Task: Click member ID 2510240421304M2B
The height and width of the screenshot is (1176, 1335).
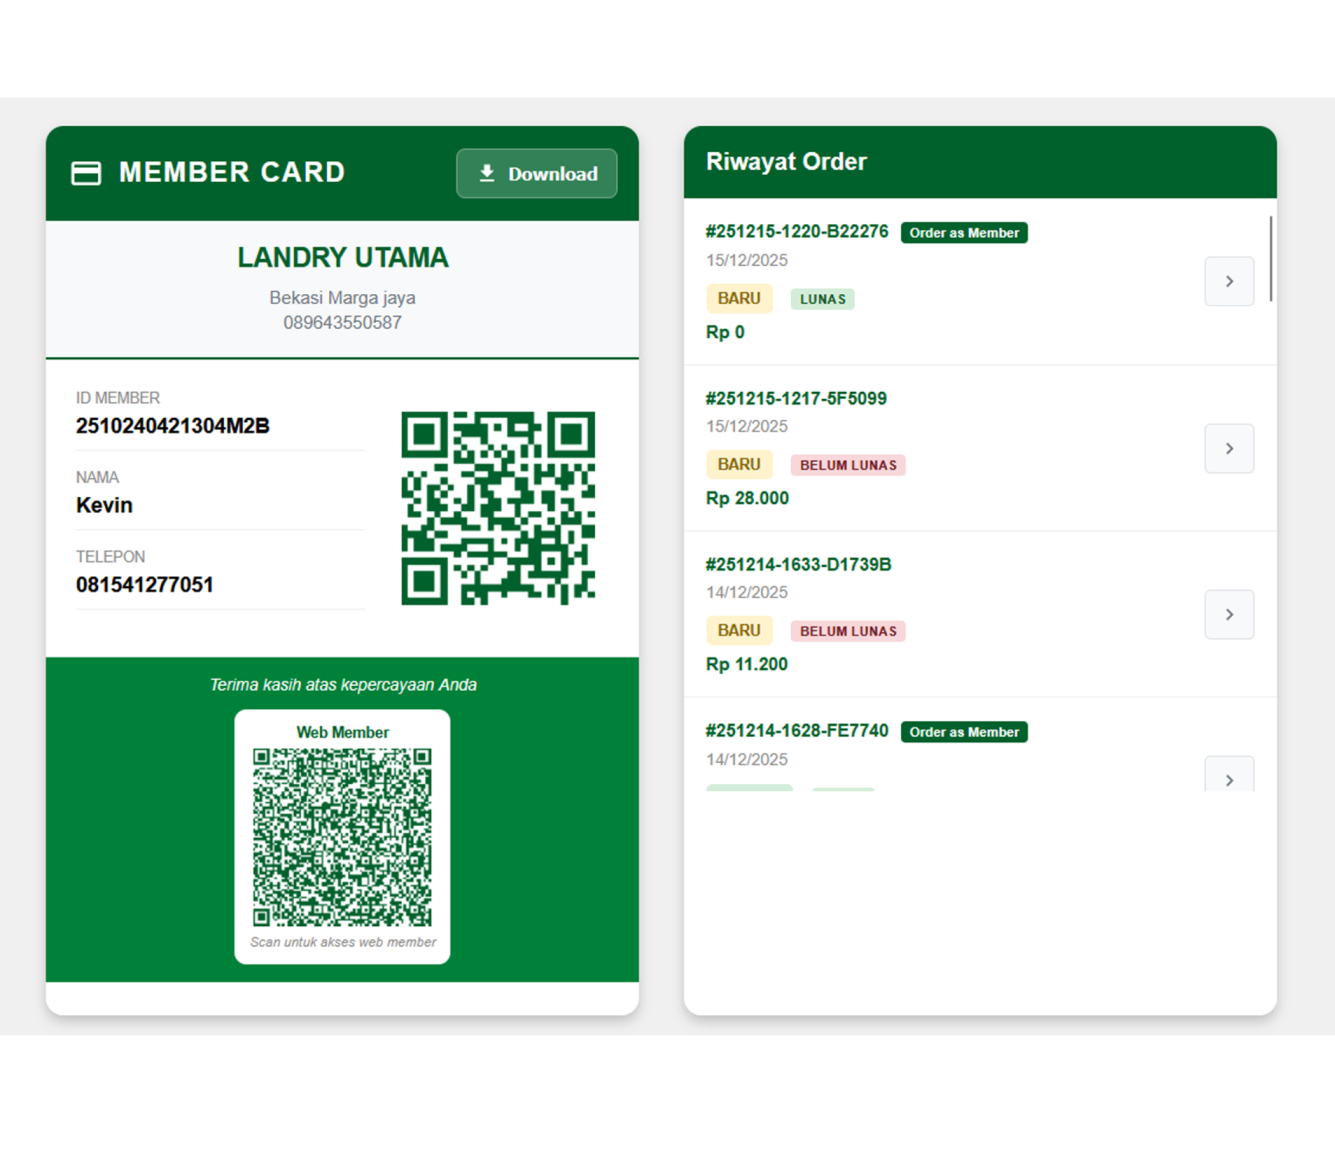Action: point(173,426)
